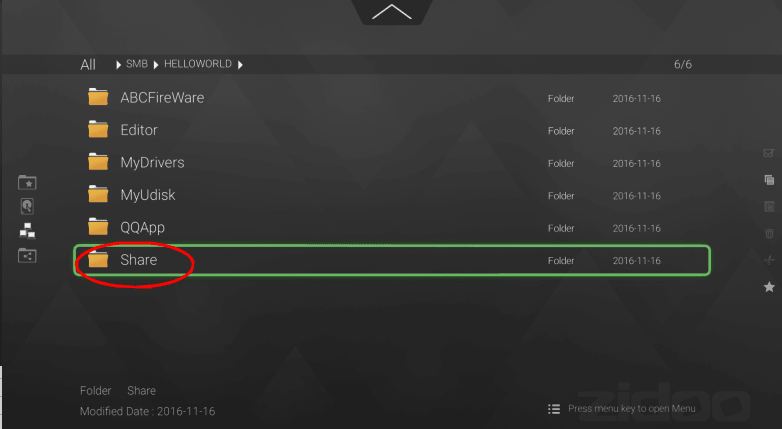Click the scissors cut icon
Screen dimensions: 782x429
coord(769,260)
